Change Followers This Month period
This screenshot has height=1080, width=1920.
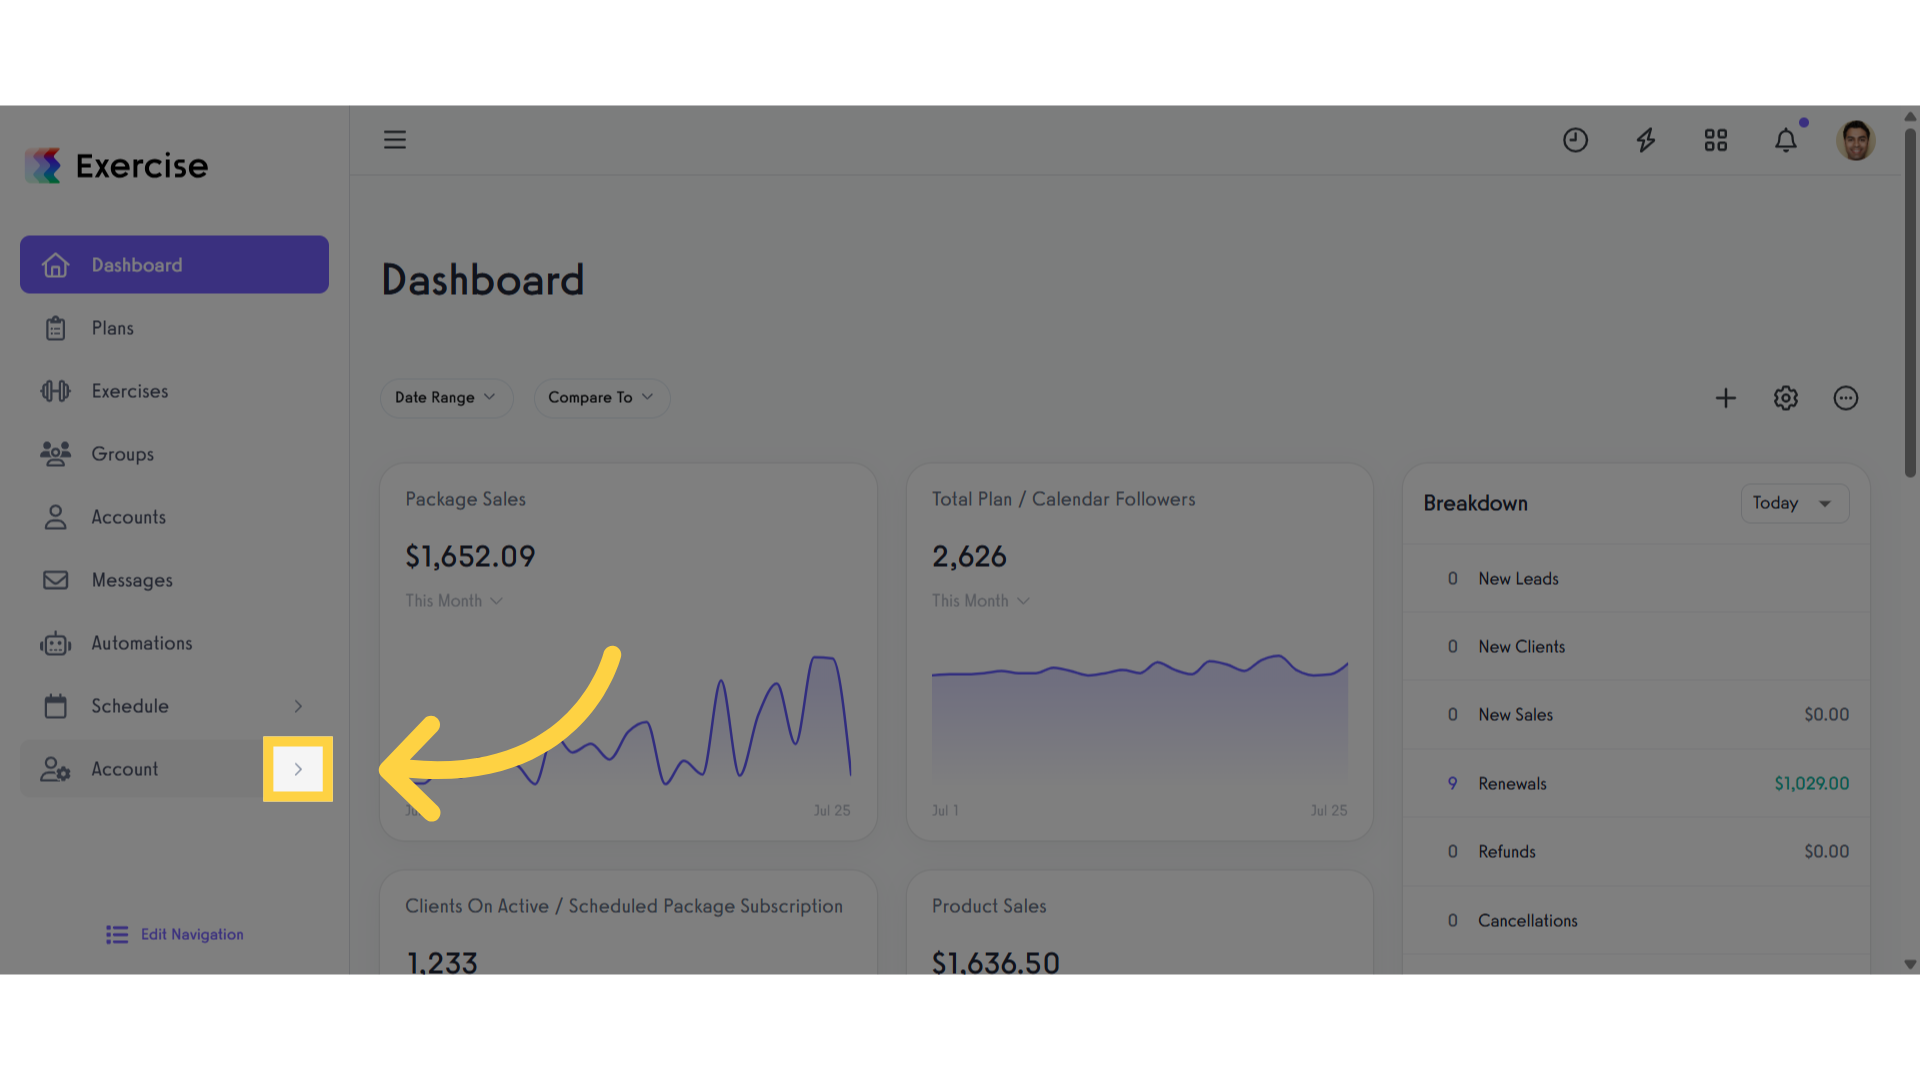(981, 601)
